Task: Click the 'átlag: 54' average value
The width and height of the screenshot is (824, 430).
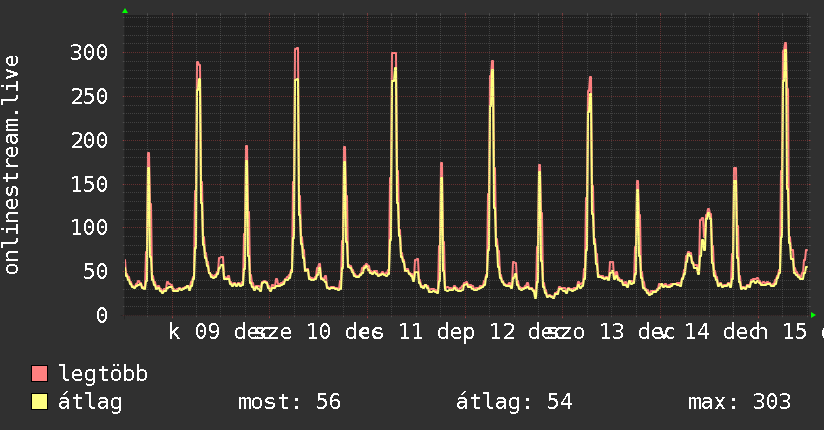Action: [x=513, y=402]
